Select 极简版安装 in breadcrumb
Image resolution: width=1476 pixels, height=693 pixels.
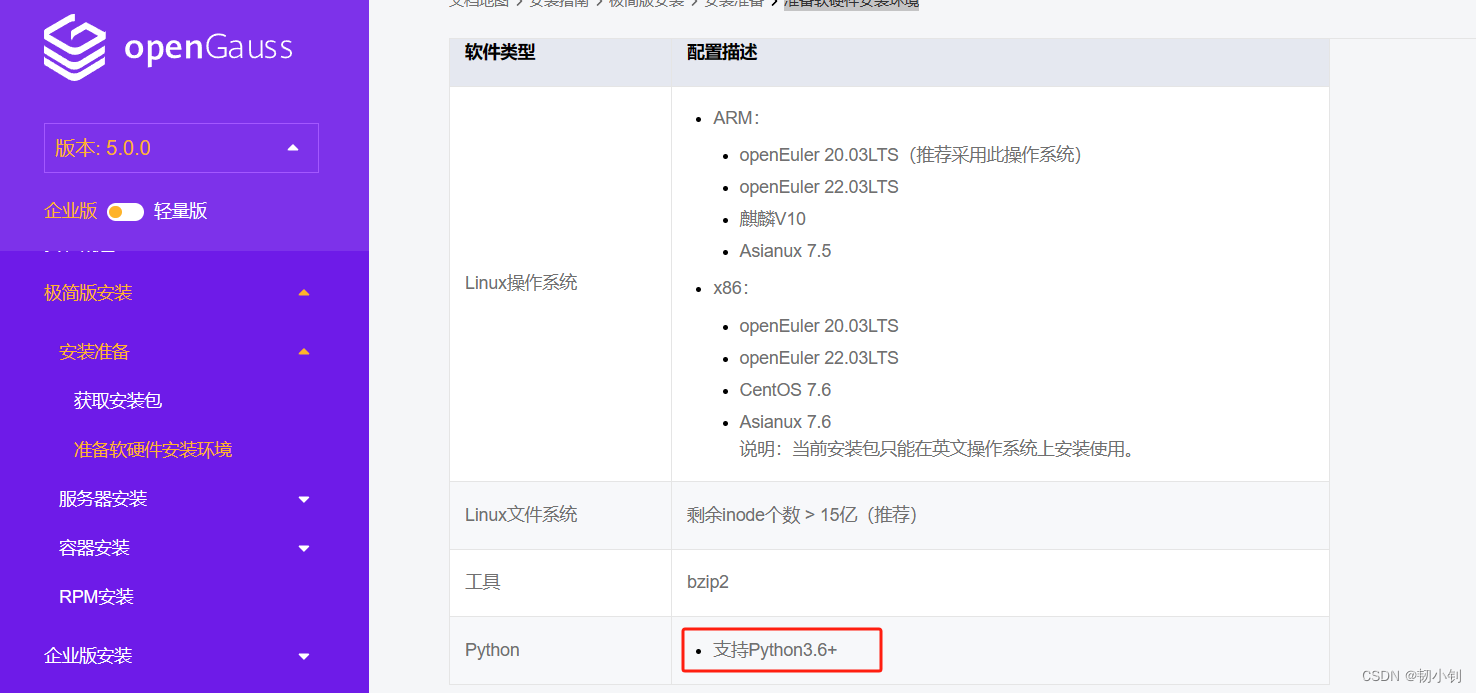tap(647, 4)
